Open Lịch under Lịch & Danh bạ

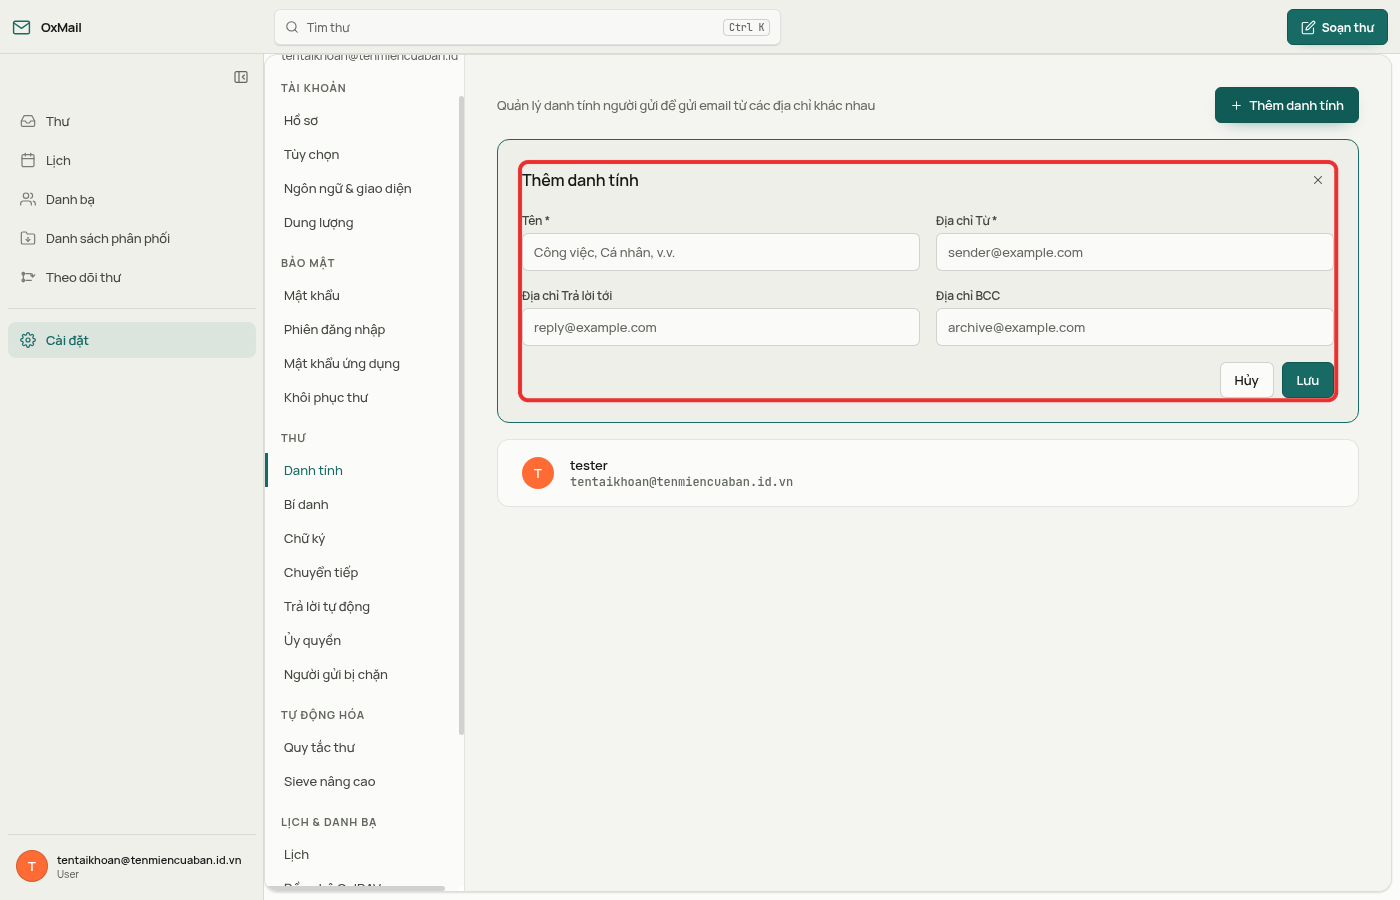tap(362, 854)
